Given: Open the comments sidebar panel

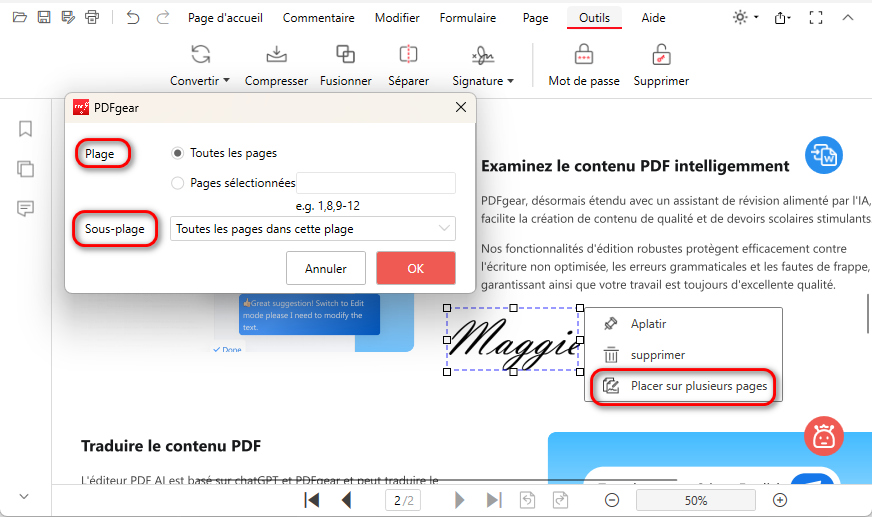Looking at the screenshot, I should click(26, 209).
